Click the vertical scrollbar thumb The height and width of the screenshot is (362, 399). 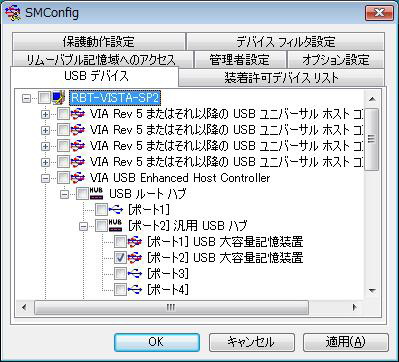coord(372,139)
